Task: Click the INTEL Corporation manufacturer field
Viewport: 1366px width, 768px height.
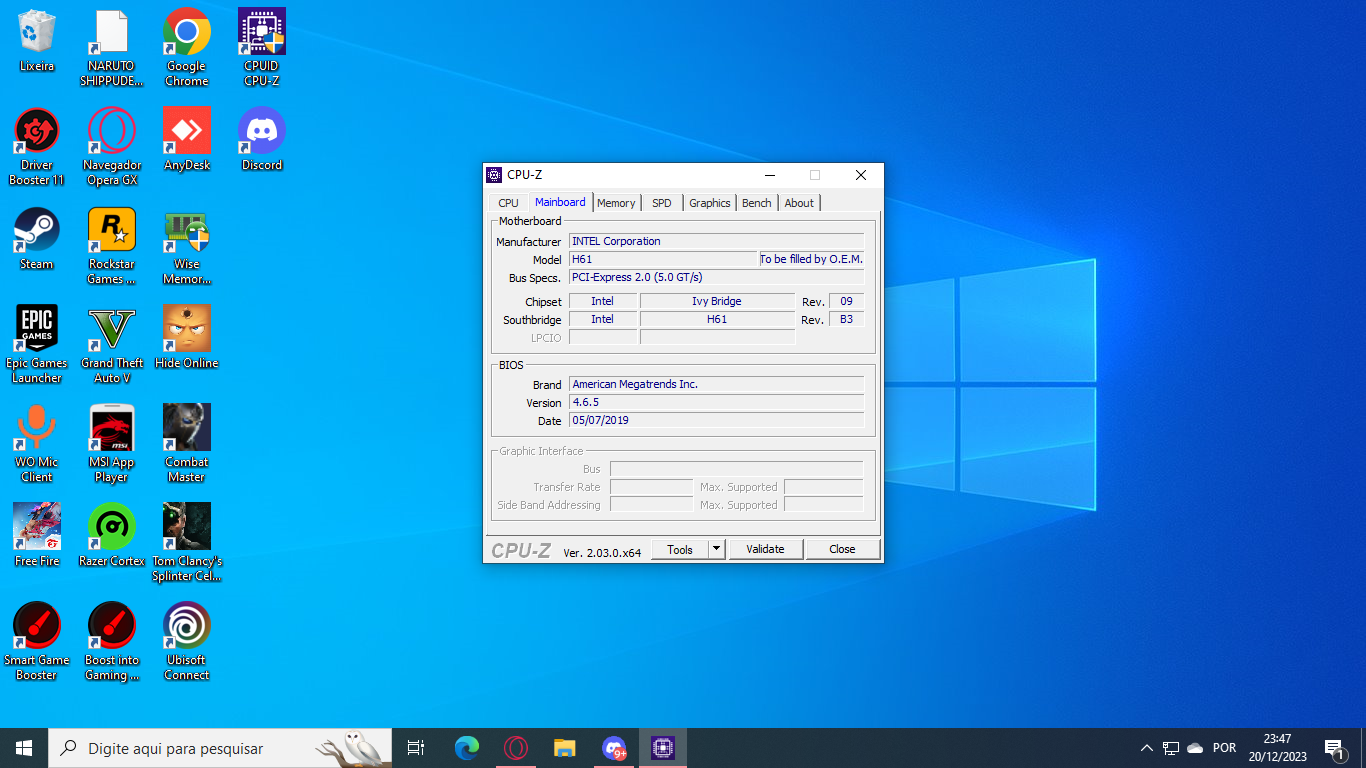Action: tap(716, 241)
